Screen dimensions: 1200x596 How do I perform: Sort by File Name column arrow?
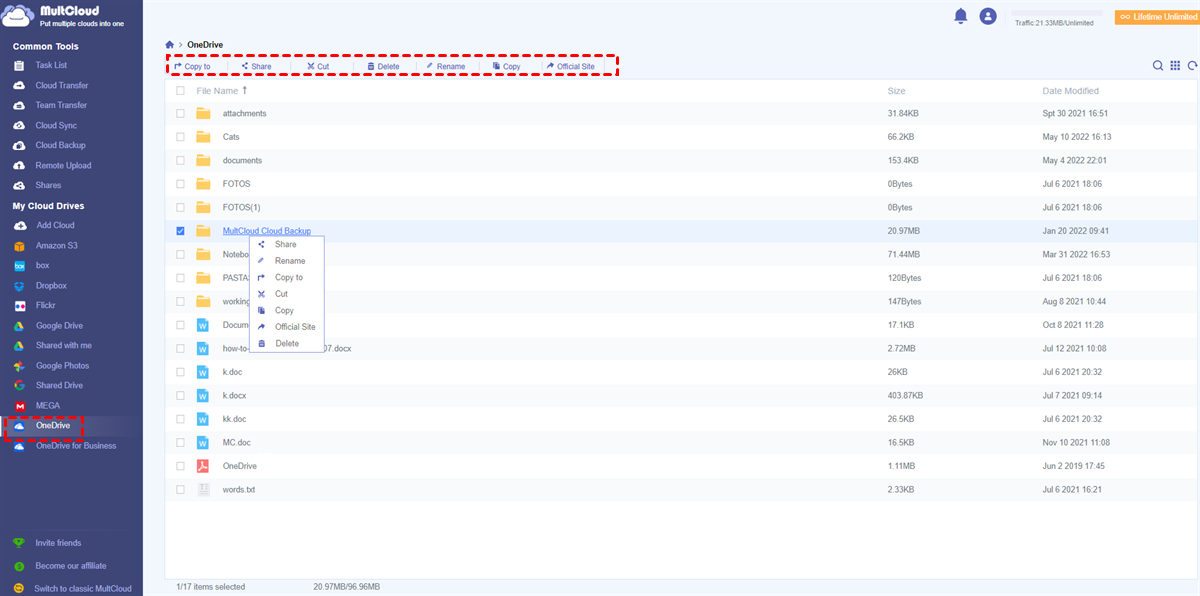244,90
